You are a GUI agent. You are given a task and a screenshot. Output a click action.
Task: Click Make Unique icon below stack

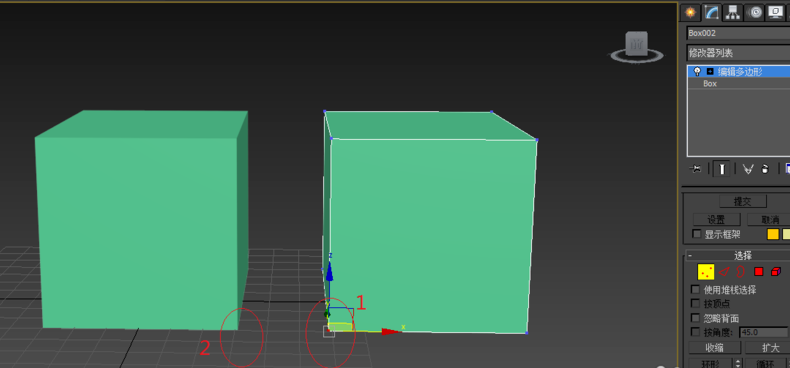pyautogui.click(x=748, y=169)
